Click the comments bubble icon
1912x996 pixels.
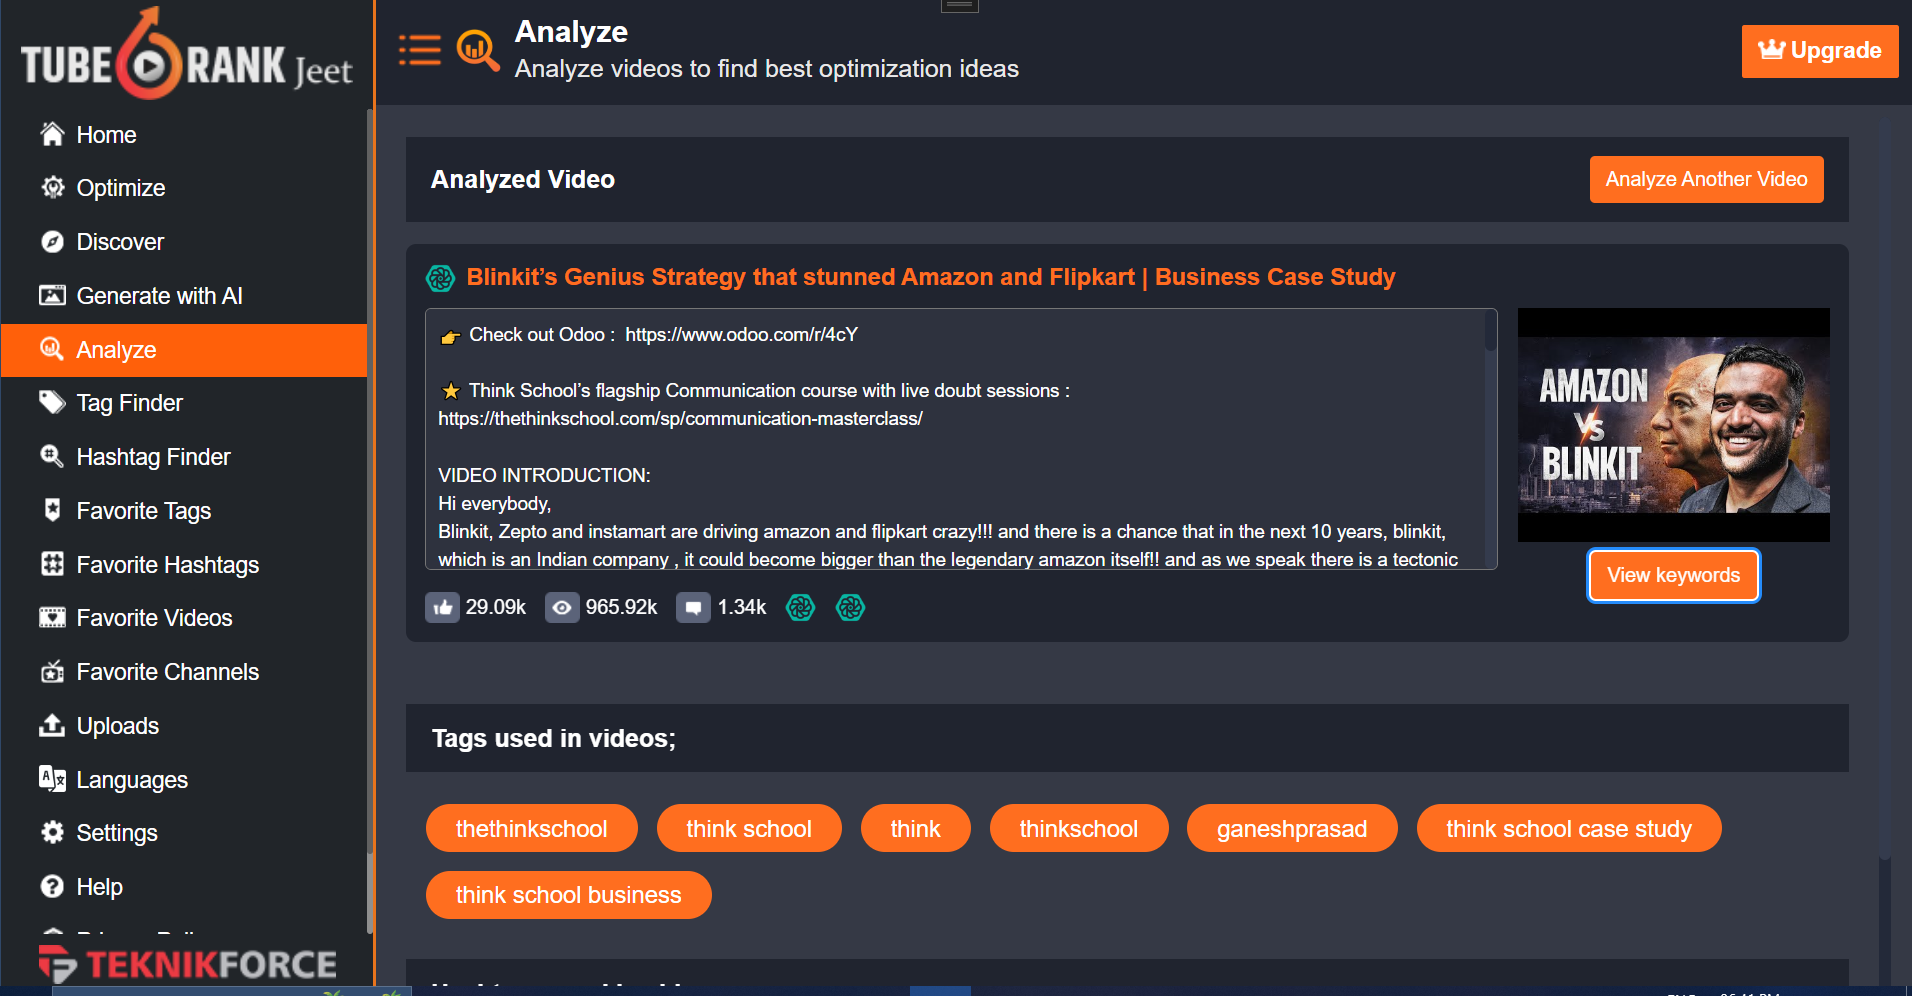(693, 607)
